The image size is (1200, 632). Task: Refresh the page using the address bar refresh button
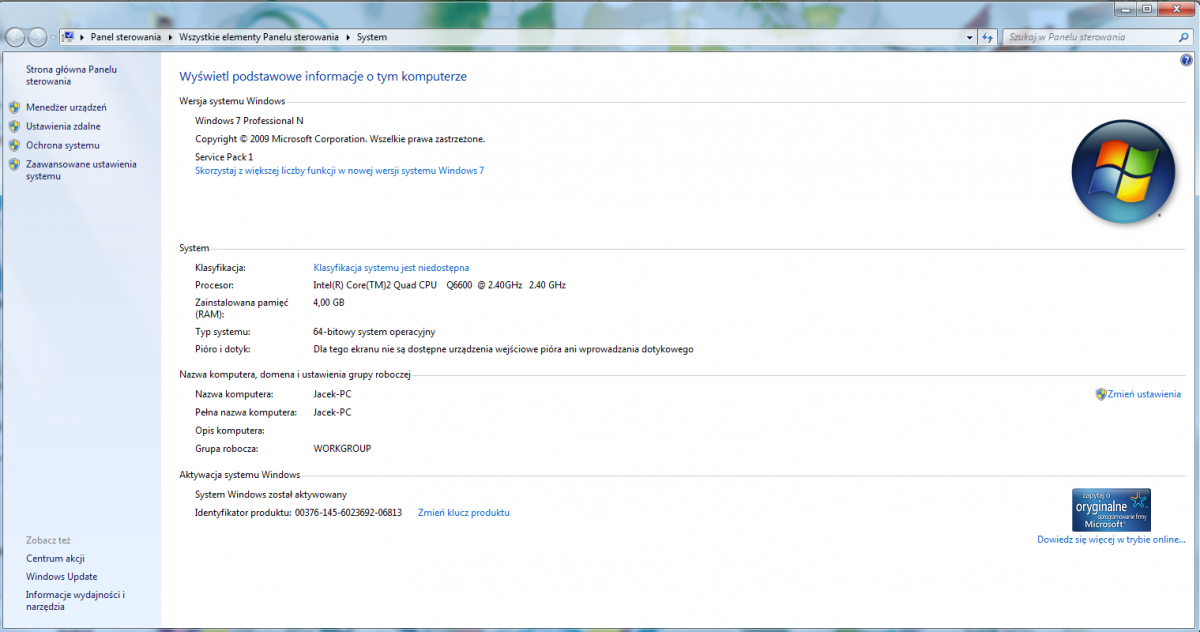click(x=987, y=37)
